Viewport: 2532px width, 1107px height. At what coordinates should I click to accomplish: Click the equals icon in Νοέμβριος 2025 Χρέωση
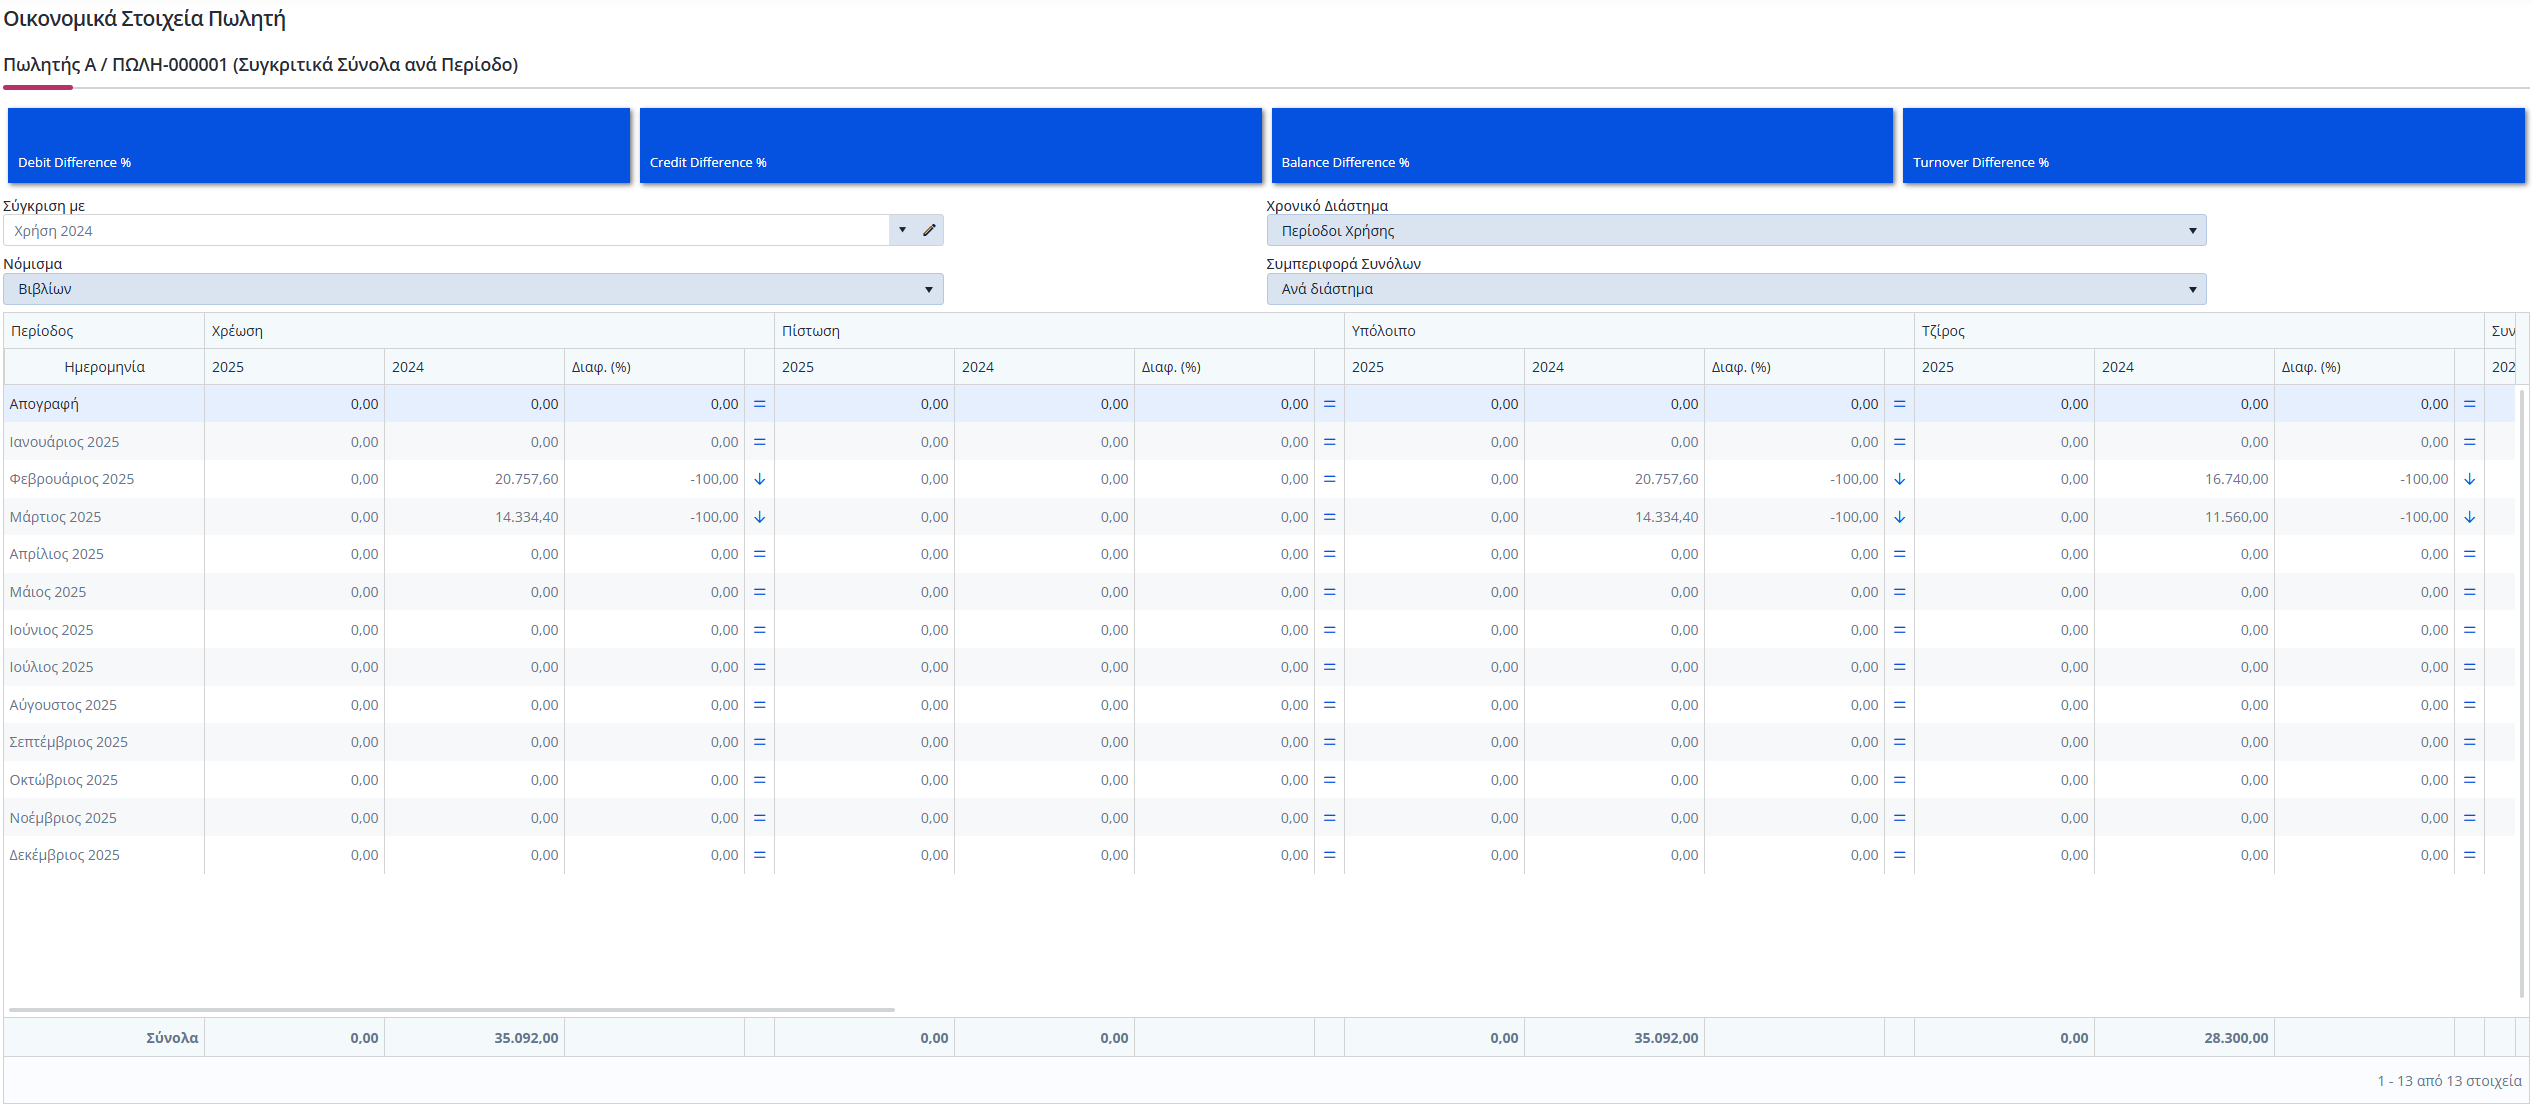(760, 818)
